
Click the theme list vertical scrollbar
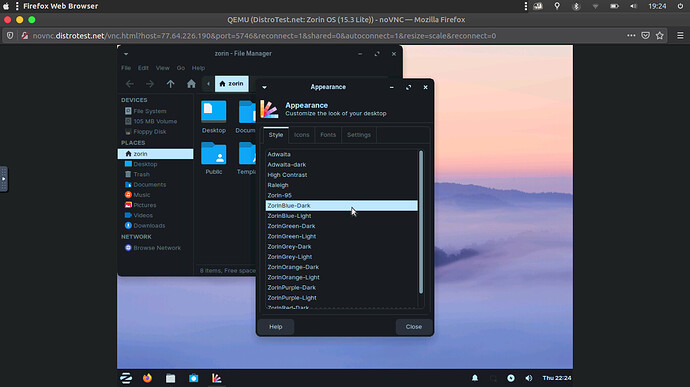[421, 222]
